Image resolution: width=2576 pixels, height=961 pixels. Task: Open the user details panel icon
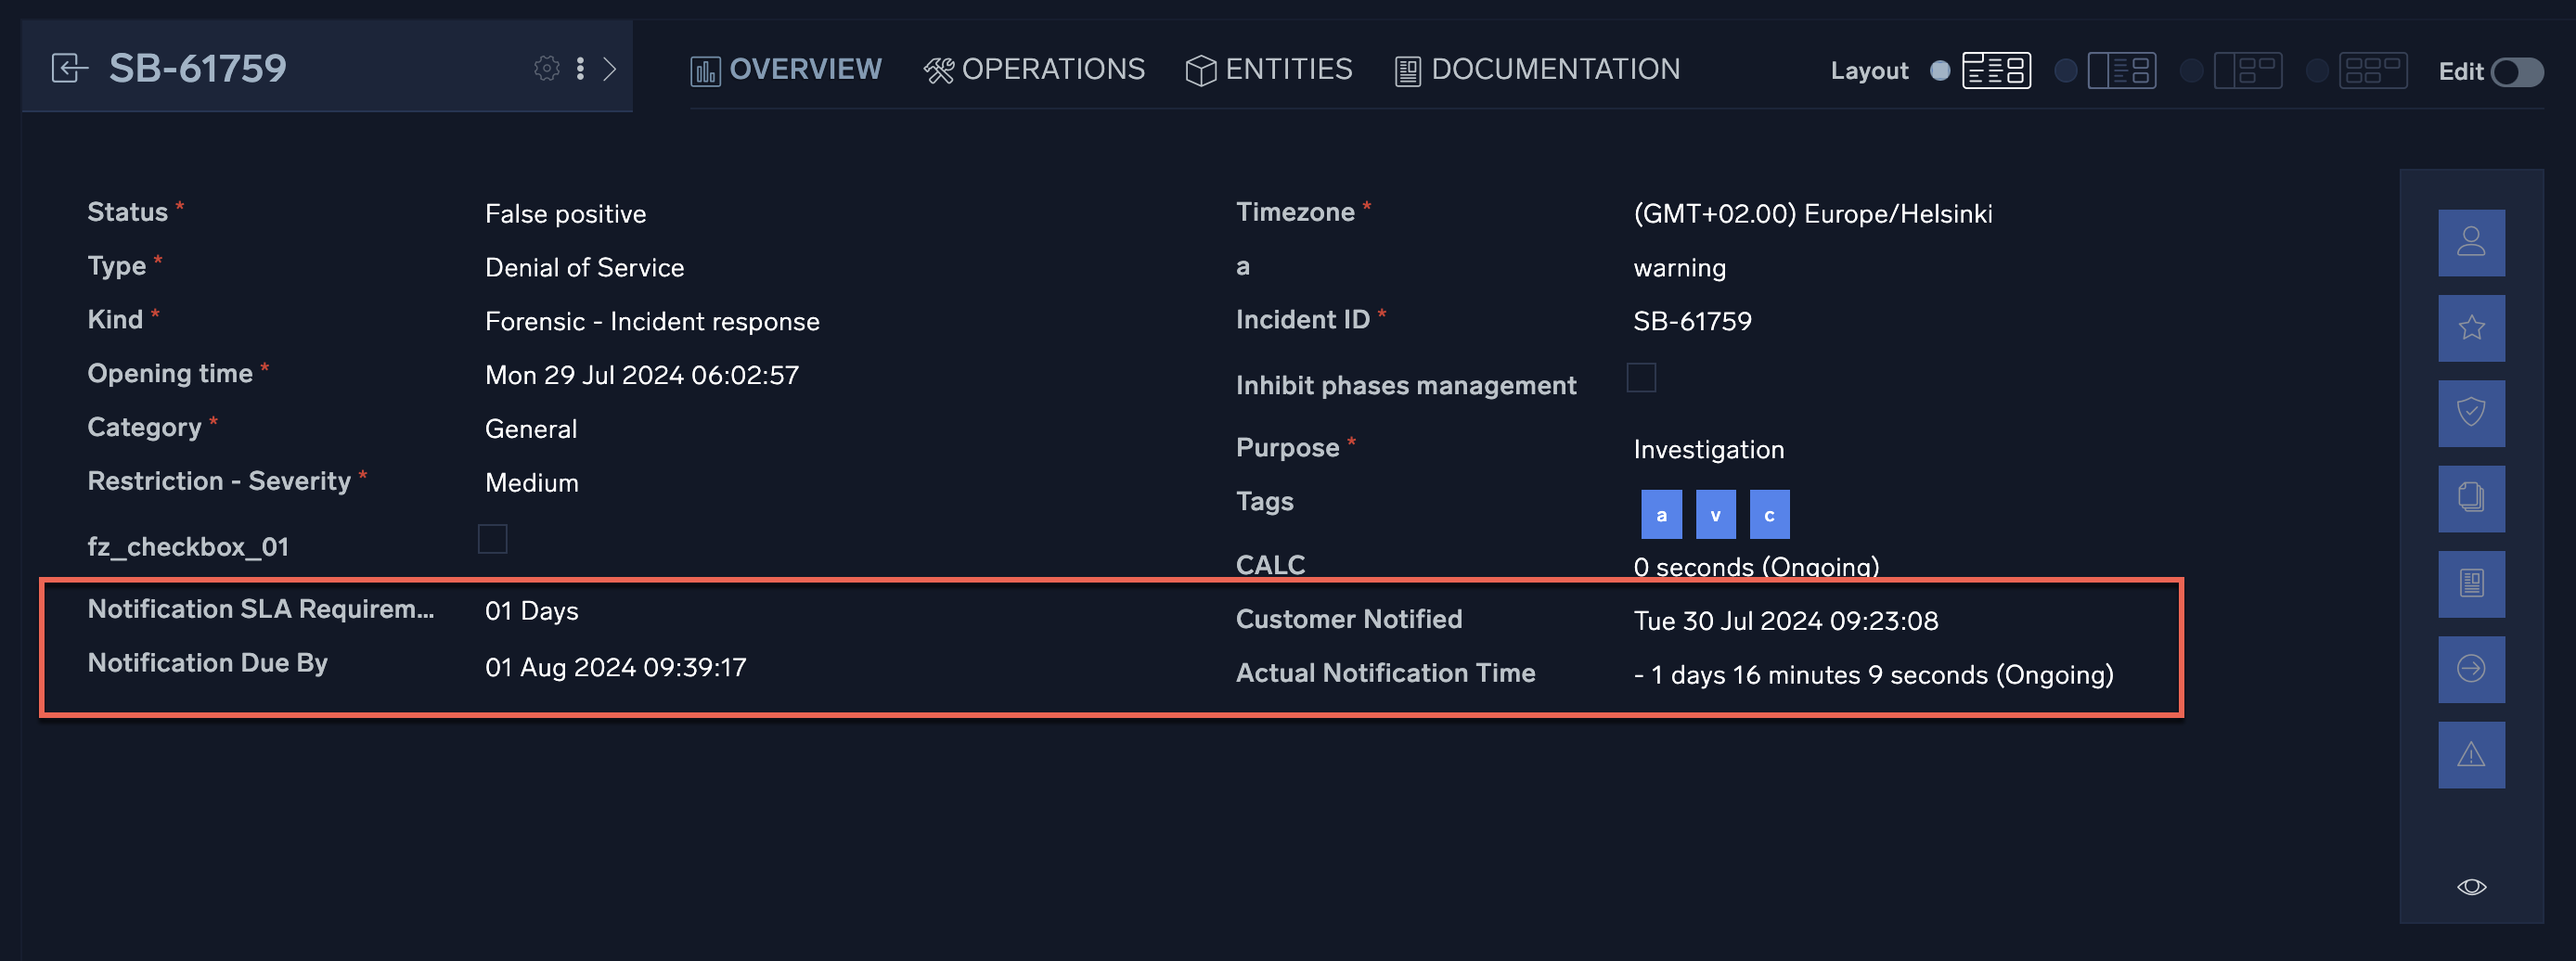(x=2471, y=242)
